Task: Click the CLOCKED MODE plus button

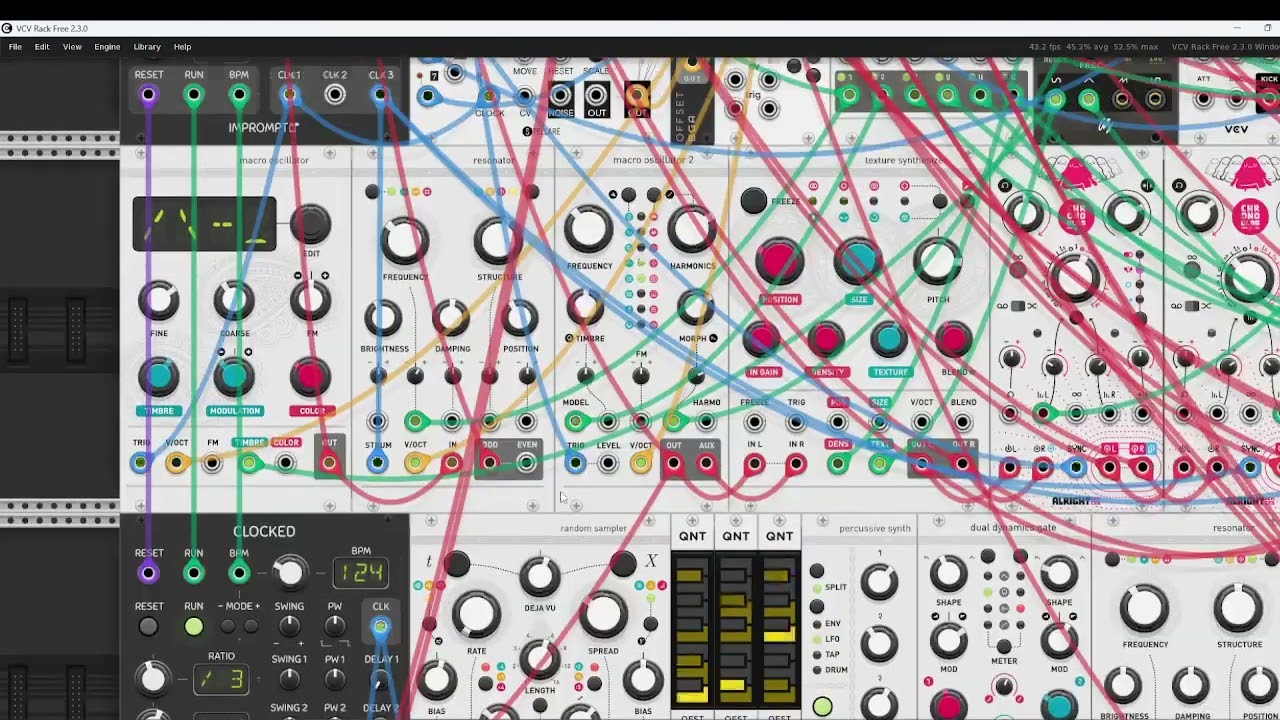Action: (250, 627)
